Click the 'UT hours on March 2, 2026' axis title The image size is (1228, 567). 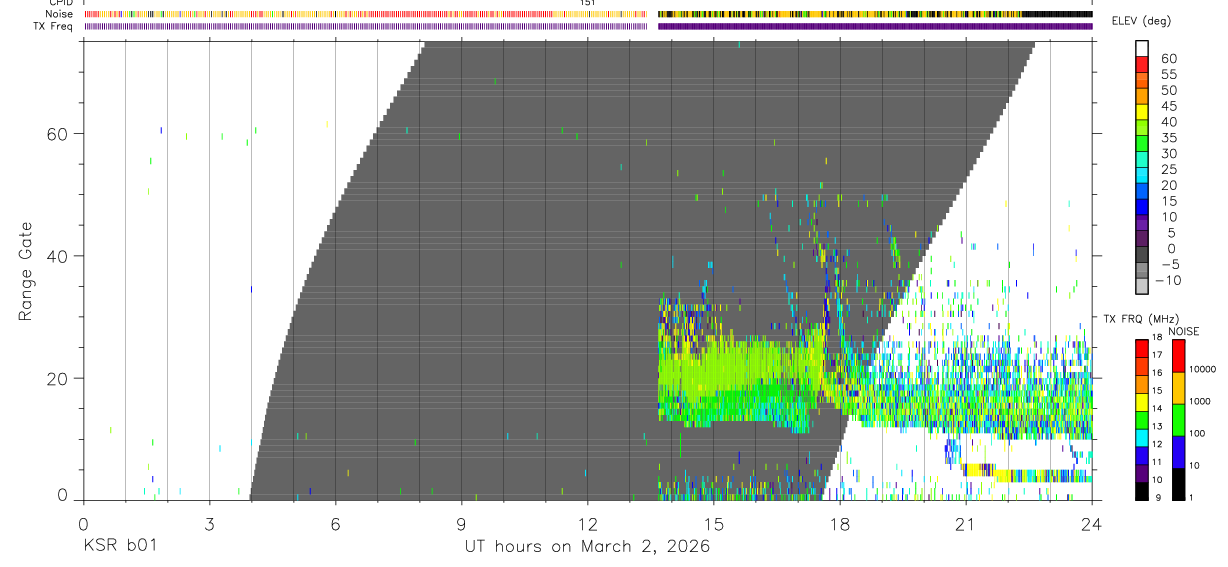coord(587,547)
